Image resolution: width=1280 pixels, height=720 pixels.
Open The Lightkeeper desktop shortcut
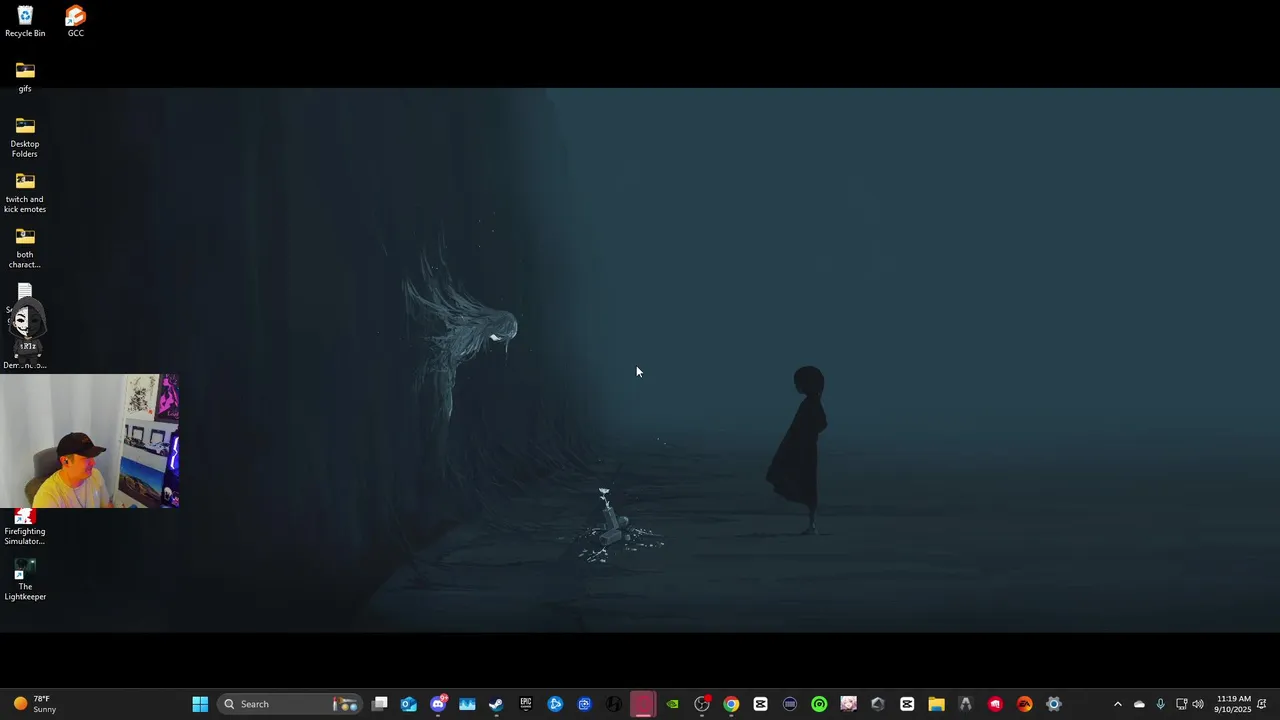point(25,581)
